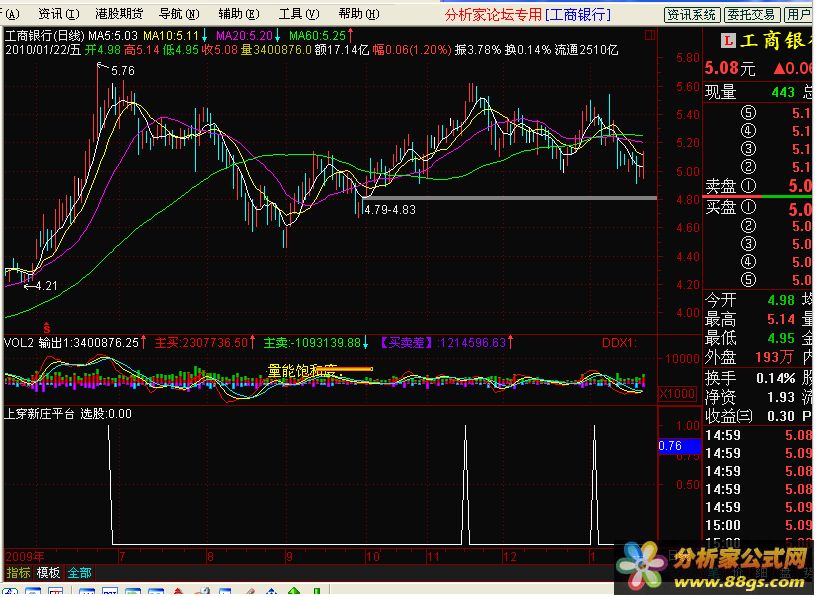Click the MA10:5.11 indicator label
Viewport: 816px width, 597px height.
click(x=171, y=36)
